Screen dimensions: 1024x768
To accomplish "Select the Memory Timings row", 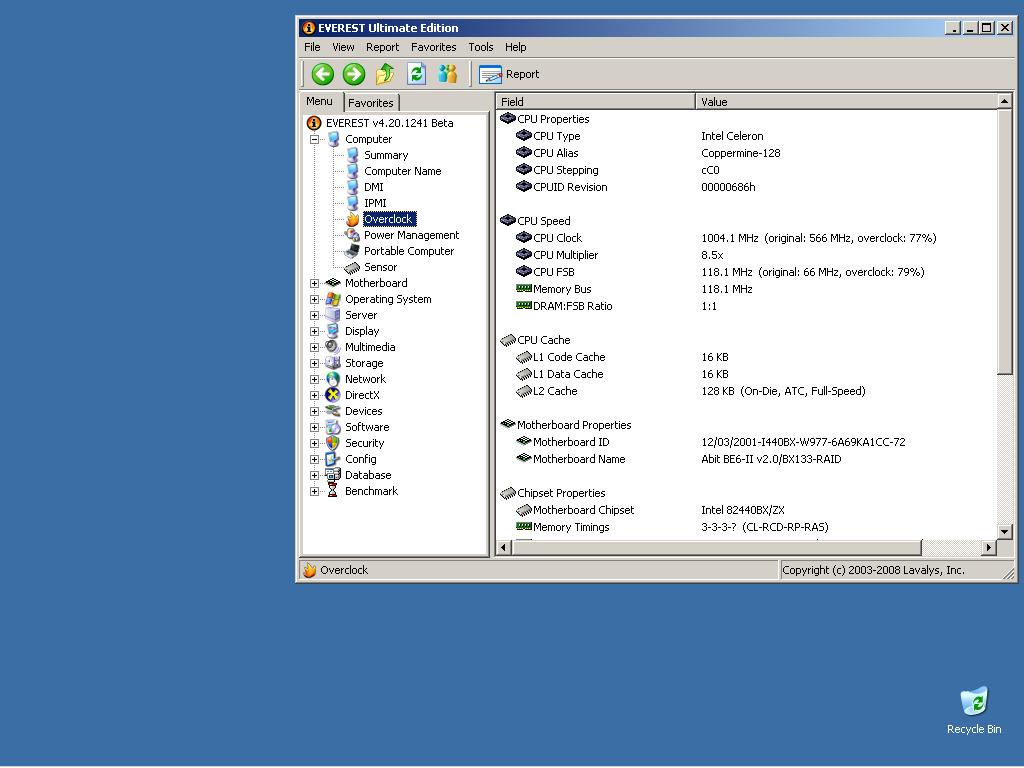I will click(746, 527).
